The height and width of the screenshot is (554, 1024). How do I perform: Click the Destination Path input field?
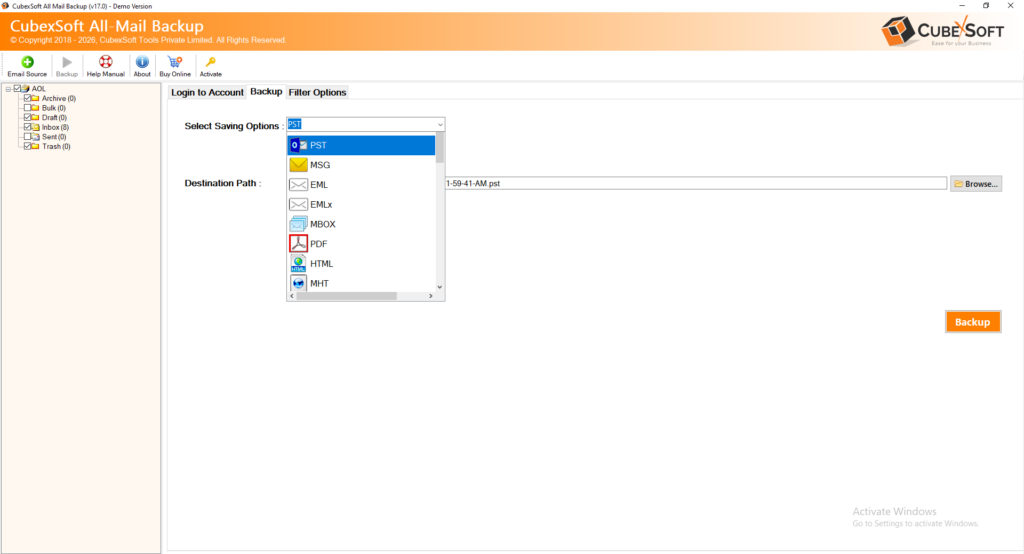click(696, 184)
